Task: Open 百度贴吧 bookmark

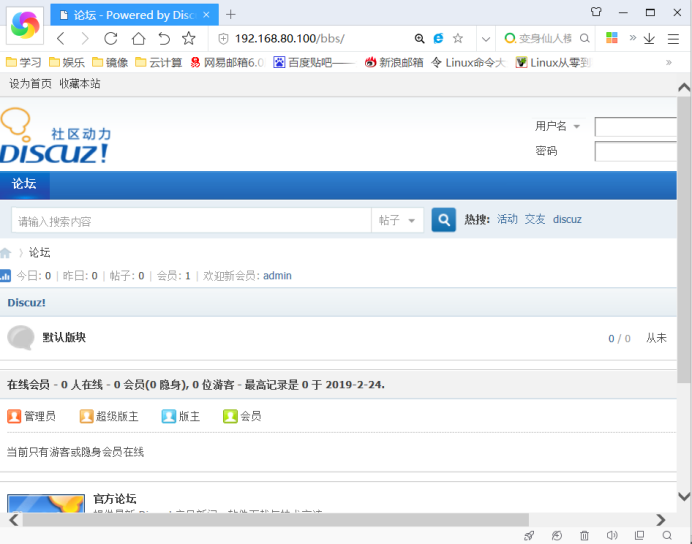Action: 314,63
